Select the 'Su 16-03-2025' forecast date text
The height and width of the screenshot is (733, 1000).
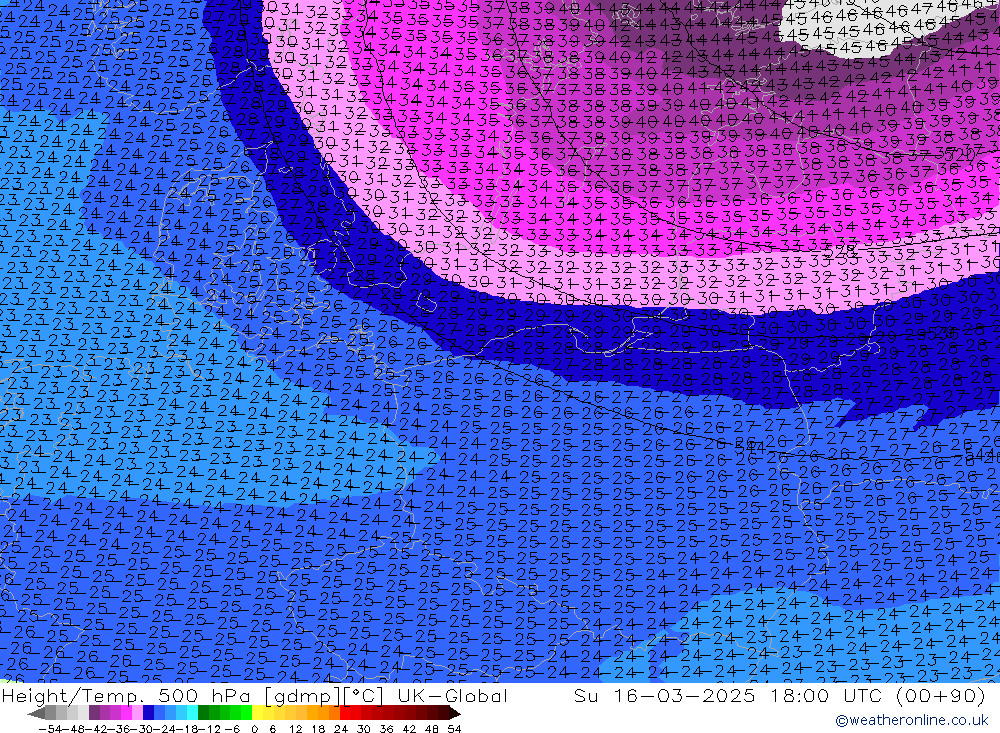click(664, 695)
